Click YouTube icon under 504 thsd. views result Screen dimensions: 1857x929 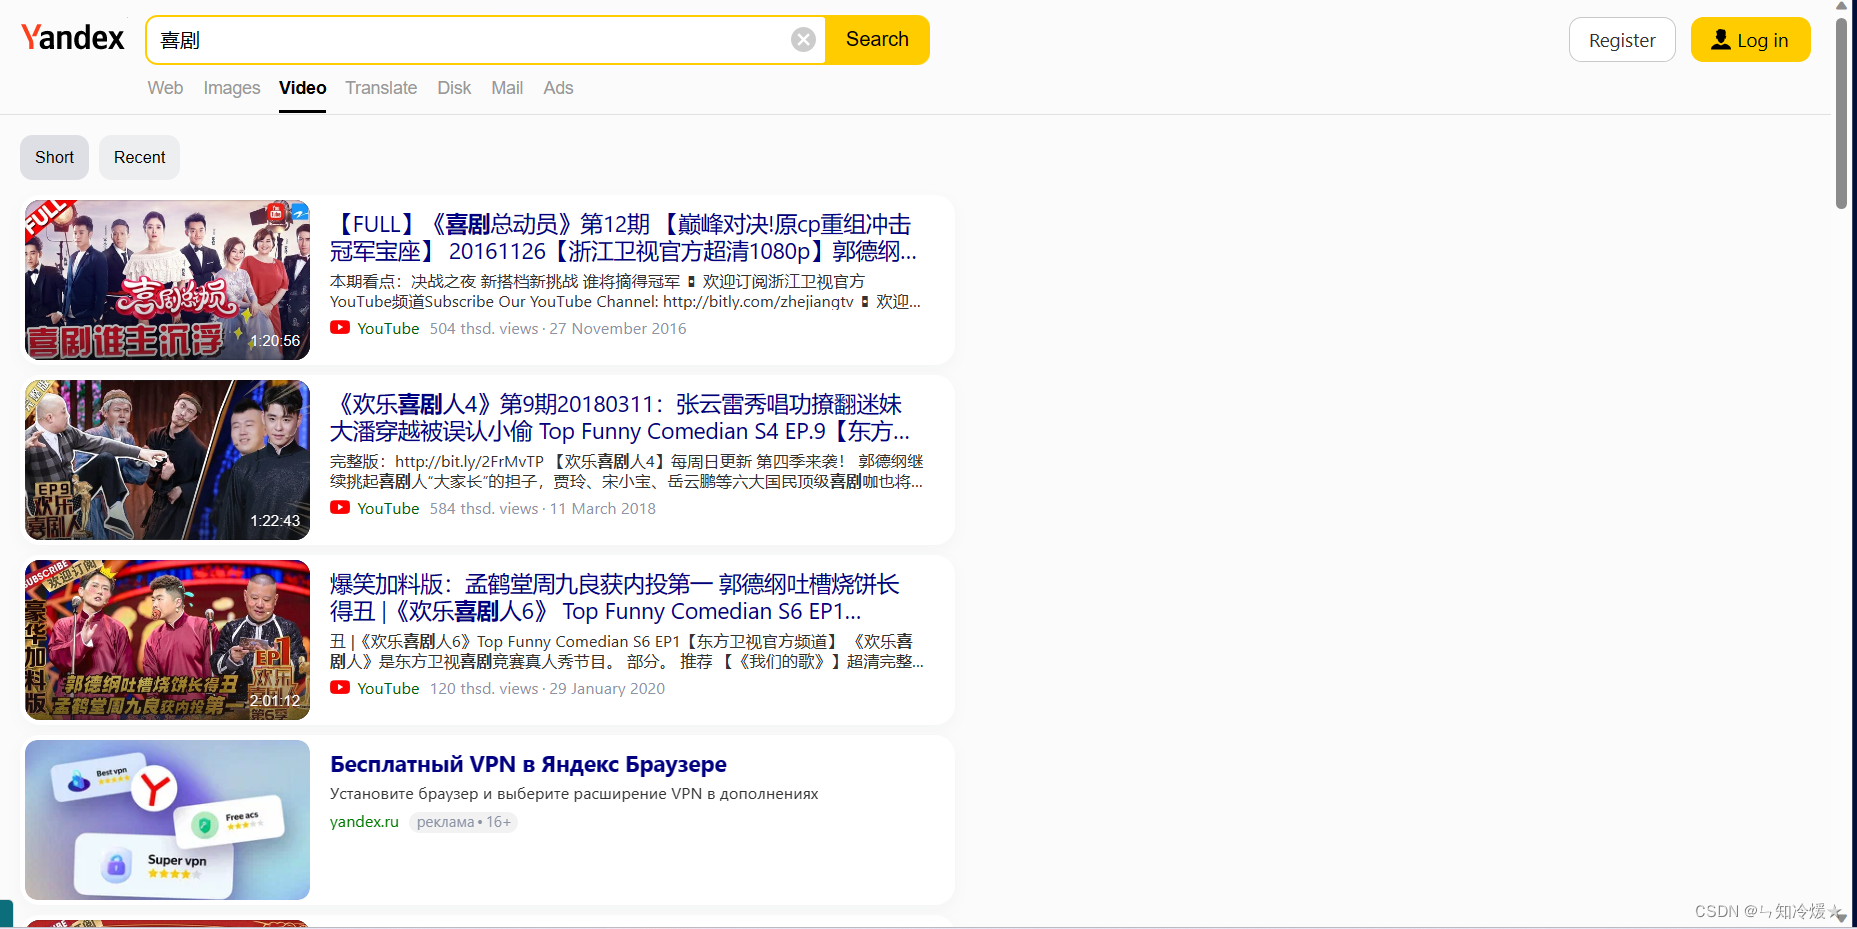point(340,328)
